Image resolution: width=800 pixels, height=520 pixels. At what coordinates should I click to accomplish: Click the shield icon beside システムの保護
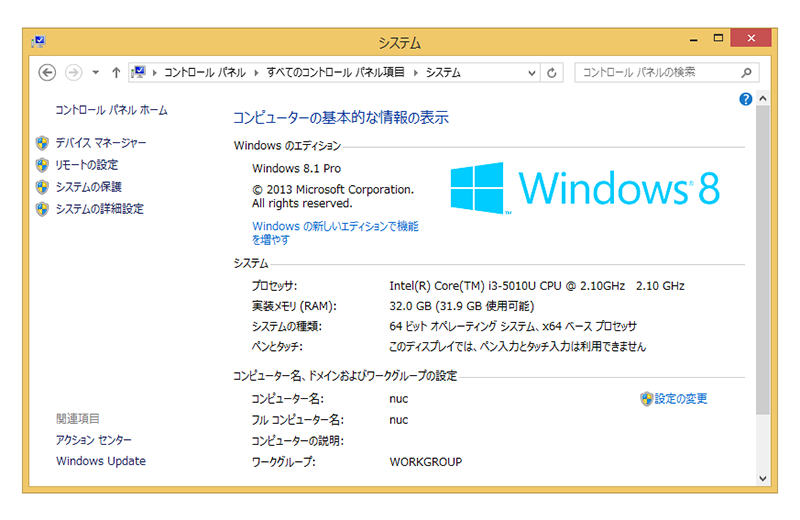42,187
